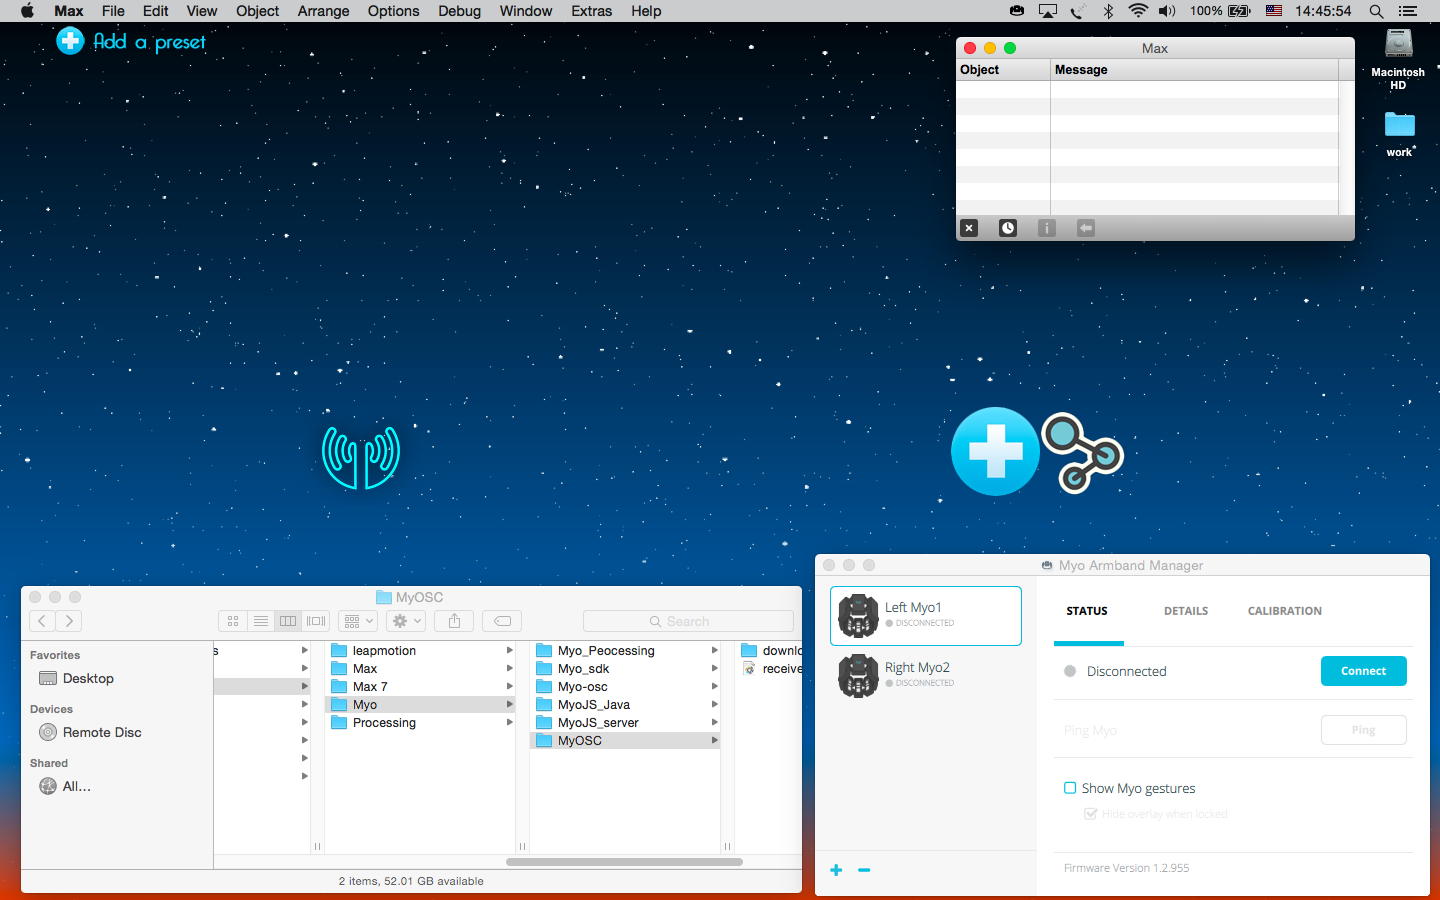Switch to the DETAILS tab
1440x900 pixels.
(x=1186, y=611)
